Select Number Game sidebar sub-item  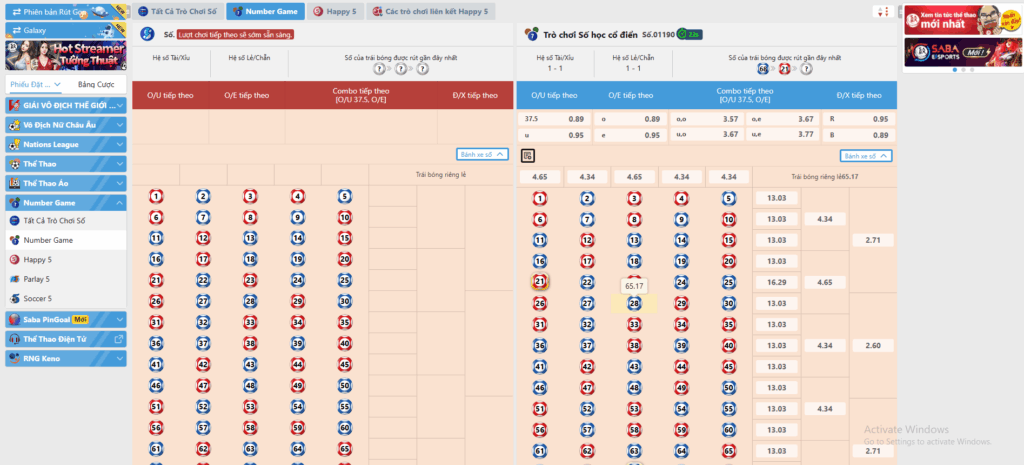coord(66,240)
